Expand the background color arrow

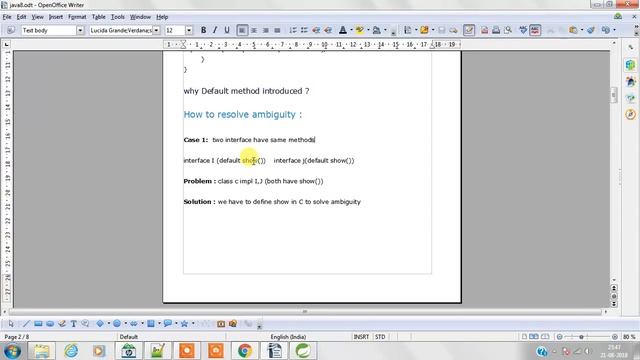pyautogui.click(x=385, y=30)
